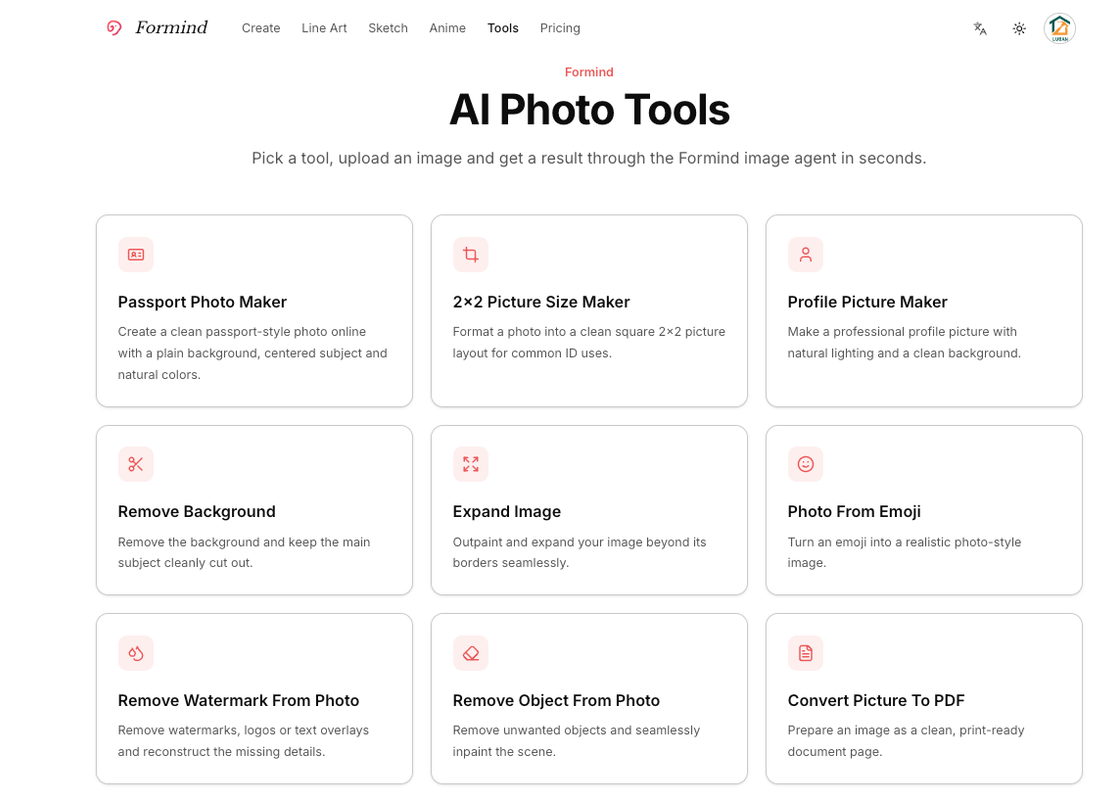Viewport: 1116px width, 800px height.
Task: Open the Passport Photo Maker title
Action: (x=202, y=302)
